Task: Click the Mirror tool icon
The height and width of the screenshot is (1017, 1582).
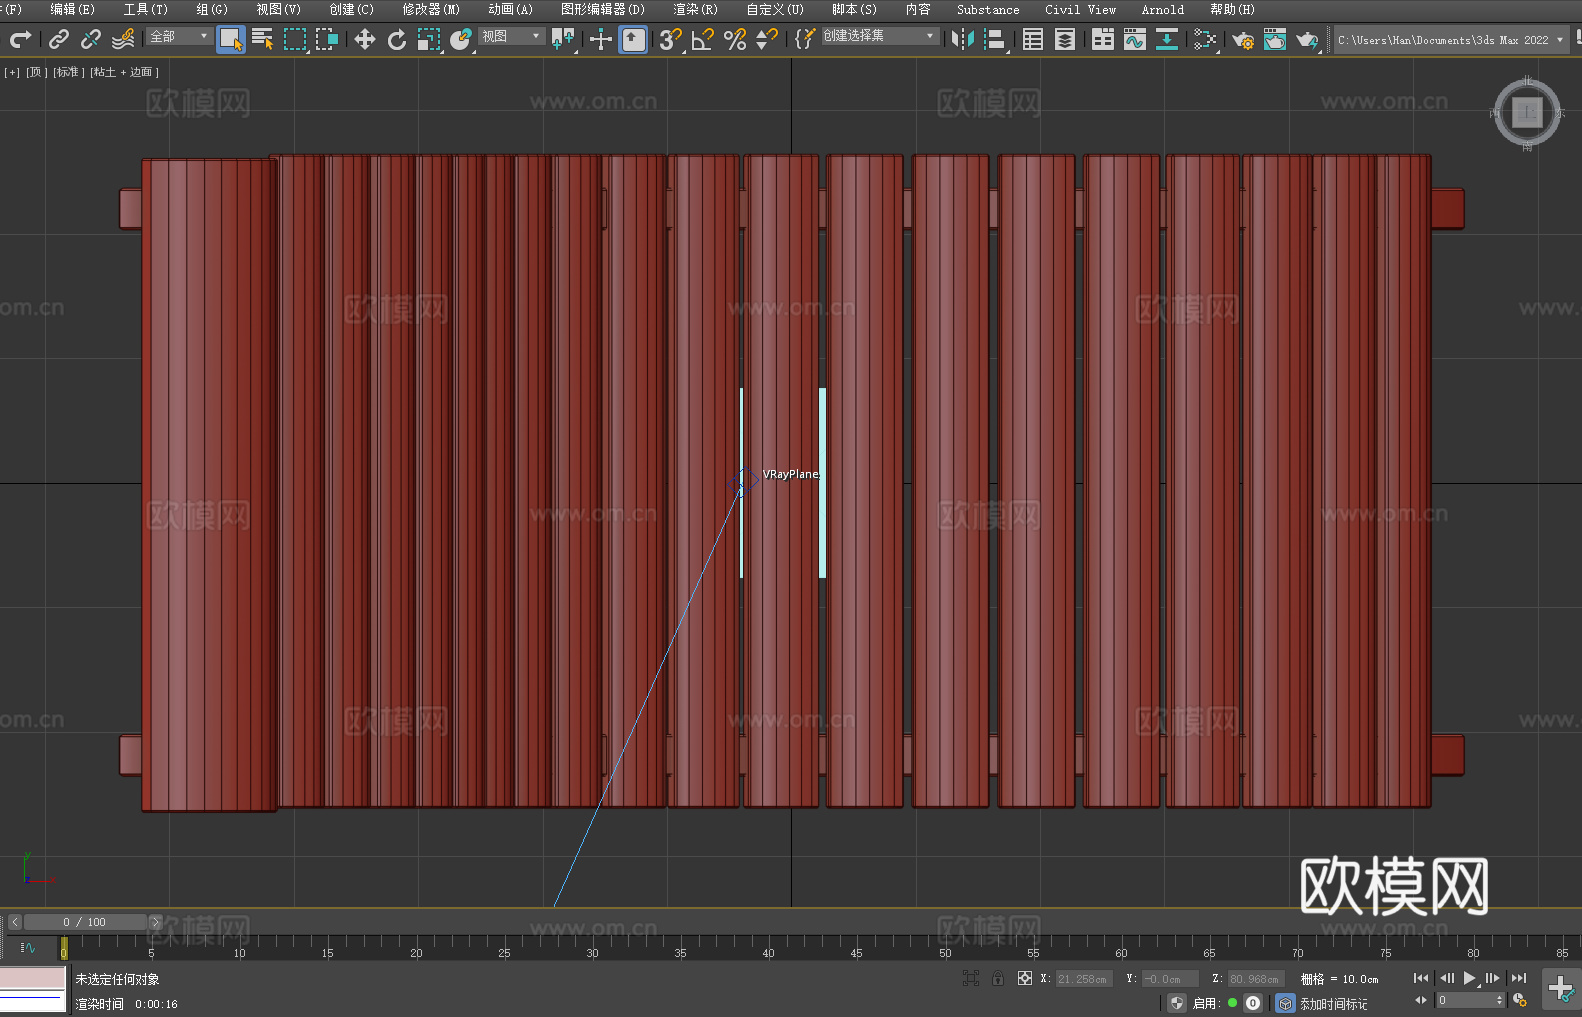Action: point(963,39)
